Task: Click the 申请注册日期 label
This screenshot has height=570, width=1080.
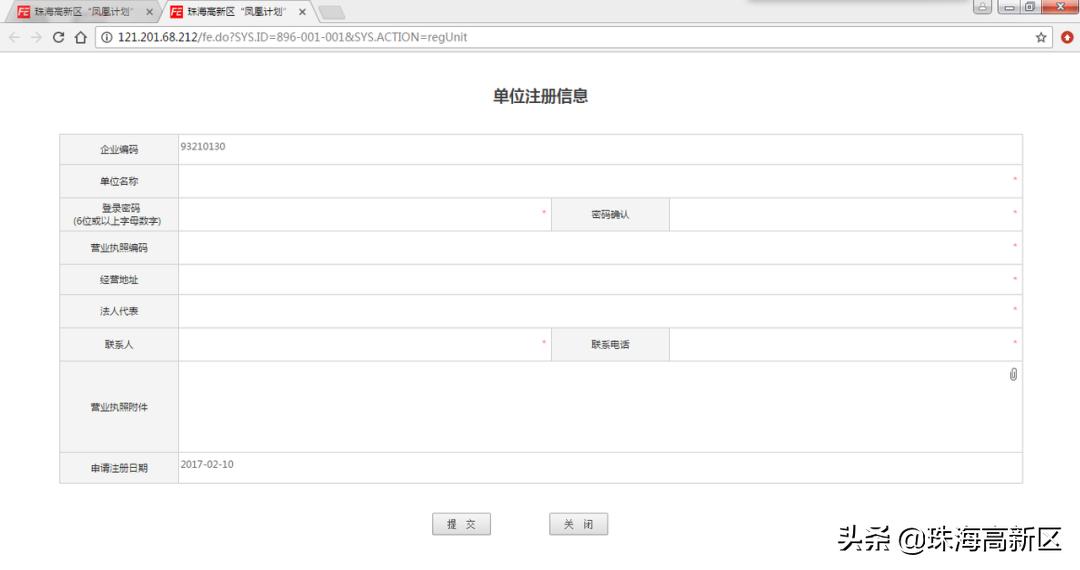Action: click(119, 468)
